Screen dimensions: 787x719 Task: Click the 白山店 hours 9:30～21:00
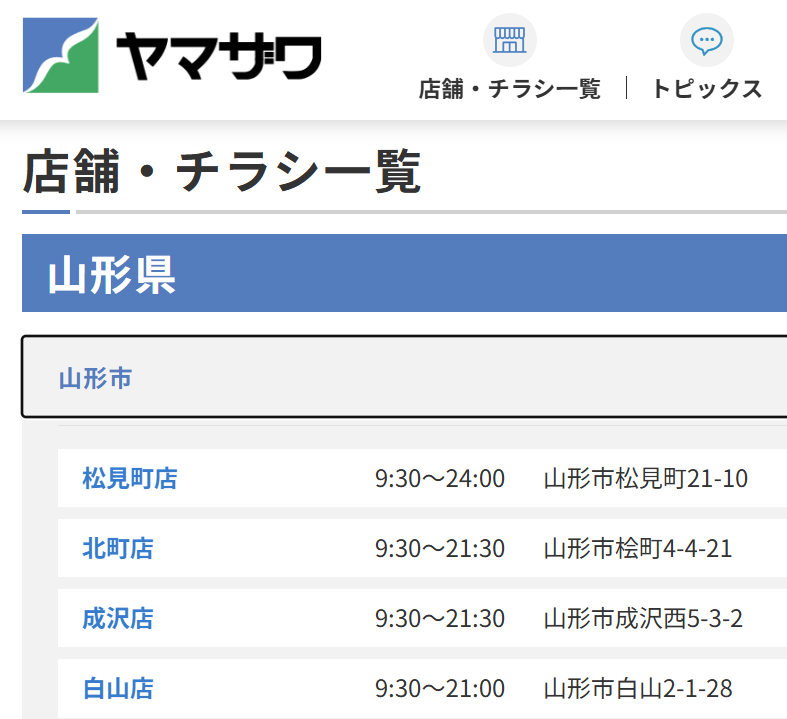(439, 689)
